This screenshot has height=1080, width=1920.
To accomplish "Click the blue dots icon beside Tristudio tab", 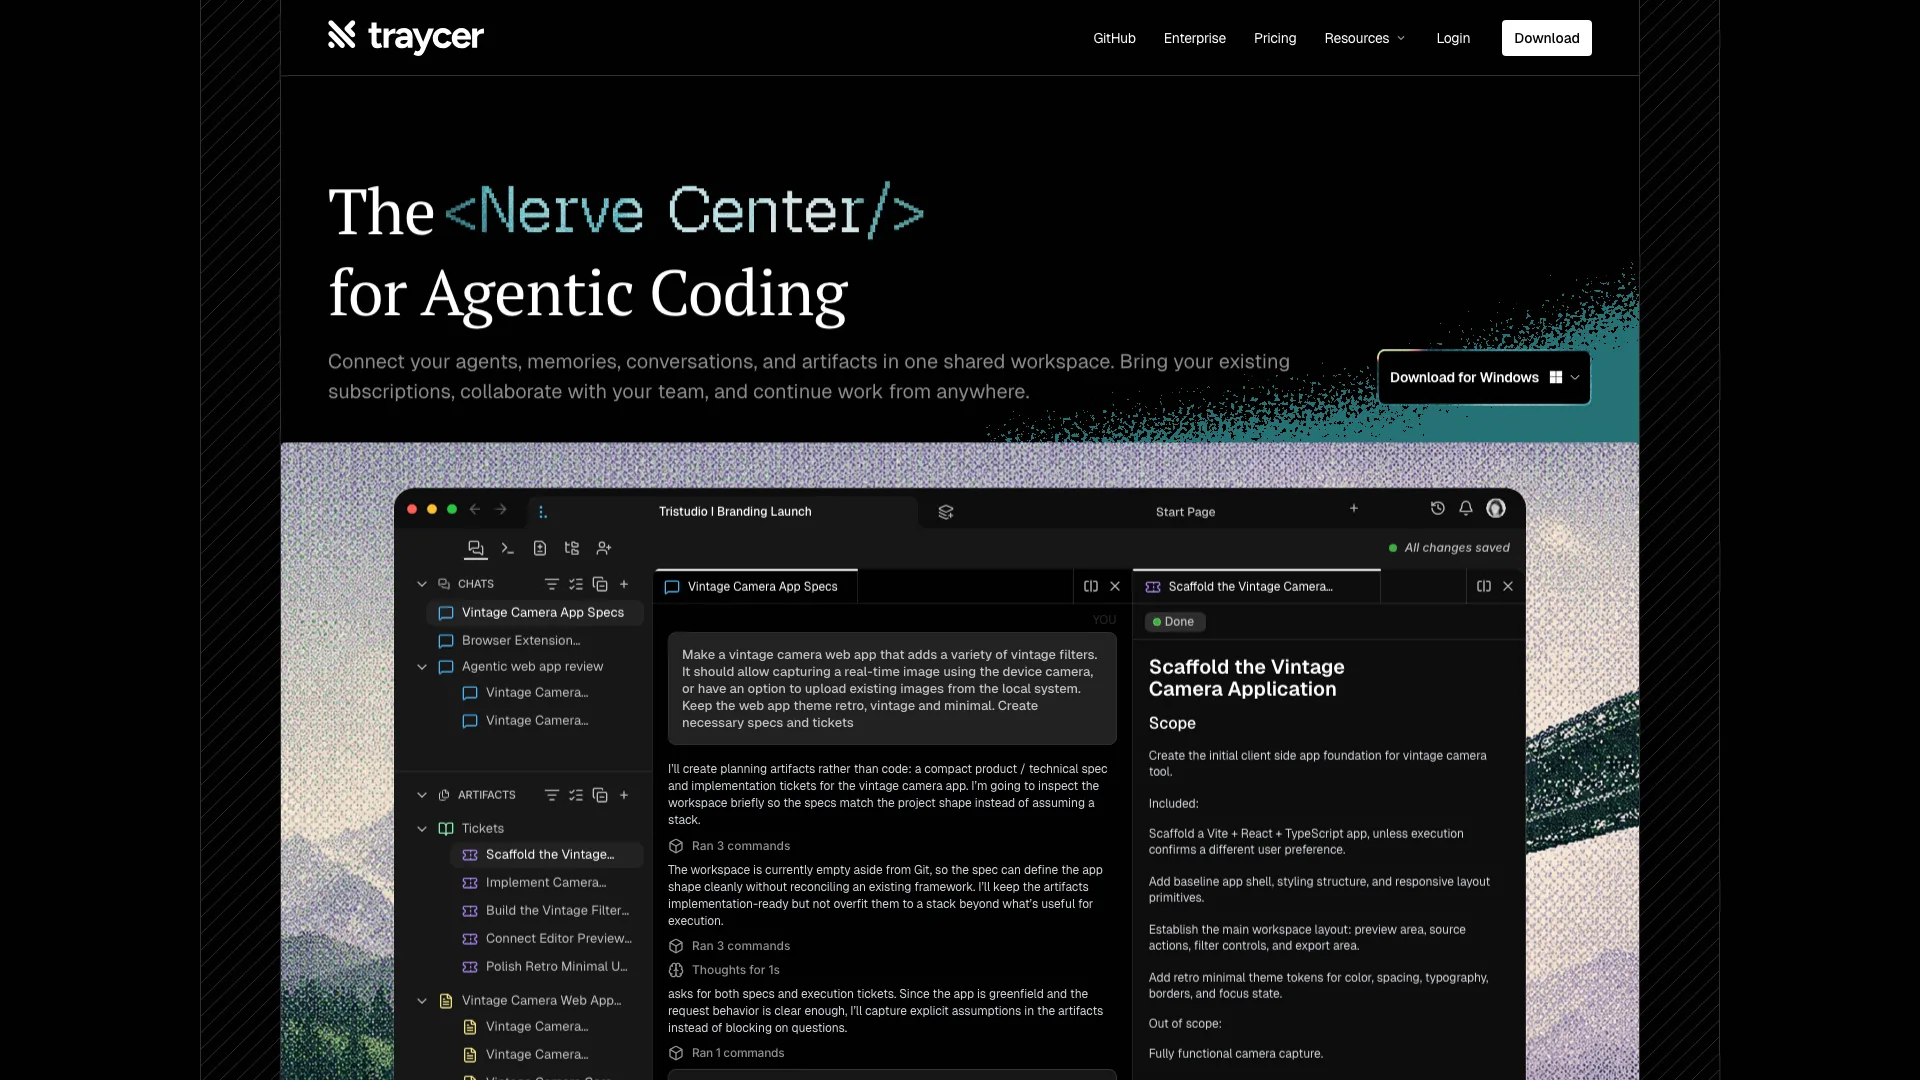I will coord(542,512).
